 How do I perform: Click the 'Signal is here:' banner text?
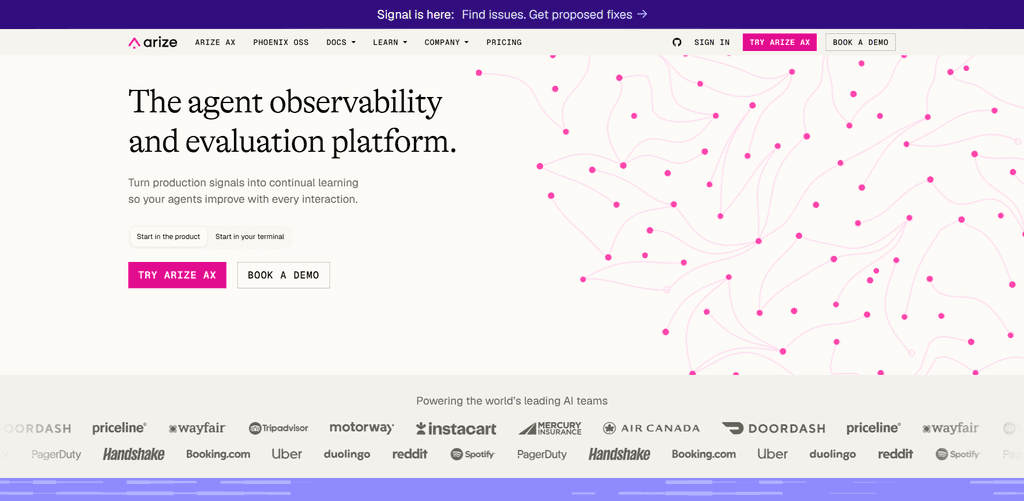tap(415, 14)
